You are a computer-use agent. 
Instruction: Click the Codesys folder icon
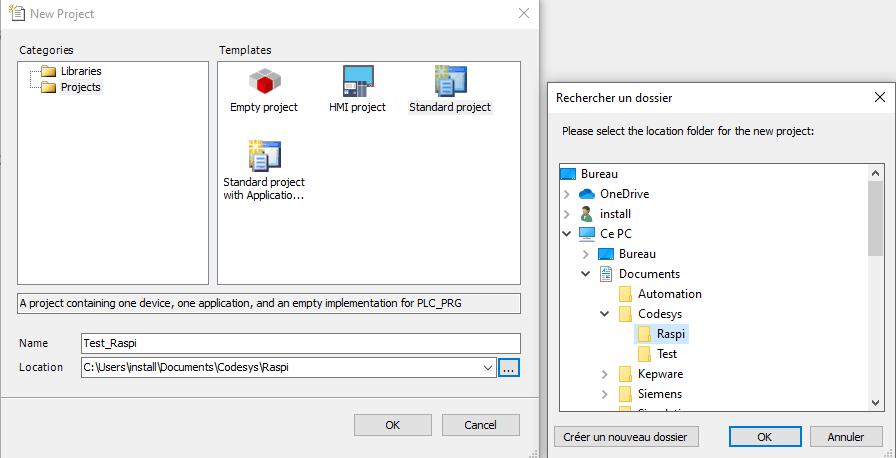tap(625, 314)
